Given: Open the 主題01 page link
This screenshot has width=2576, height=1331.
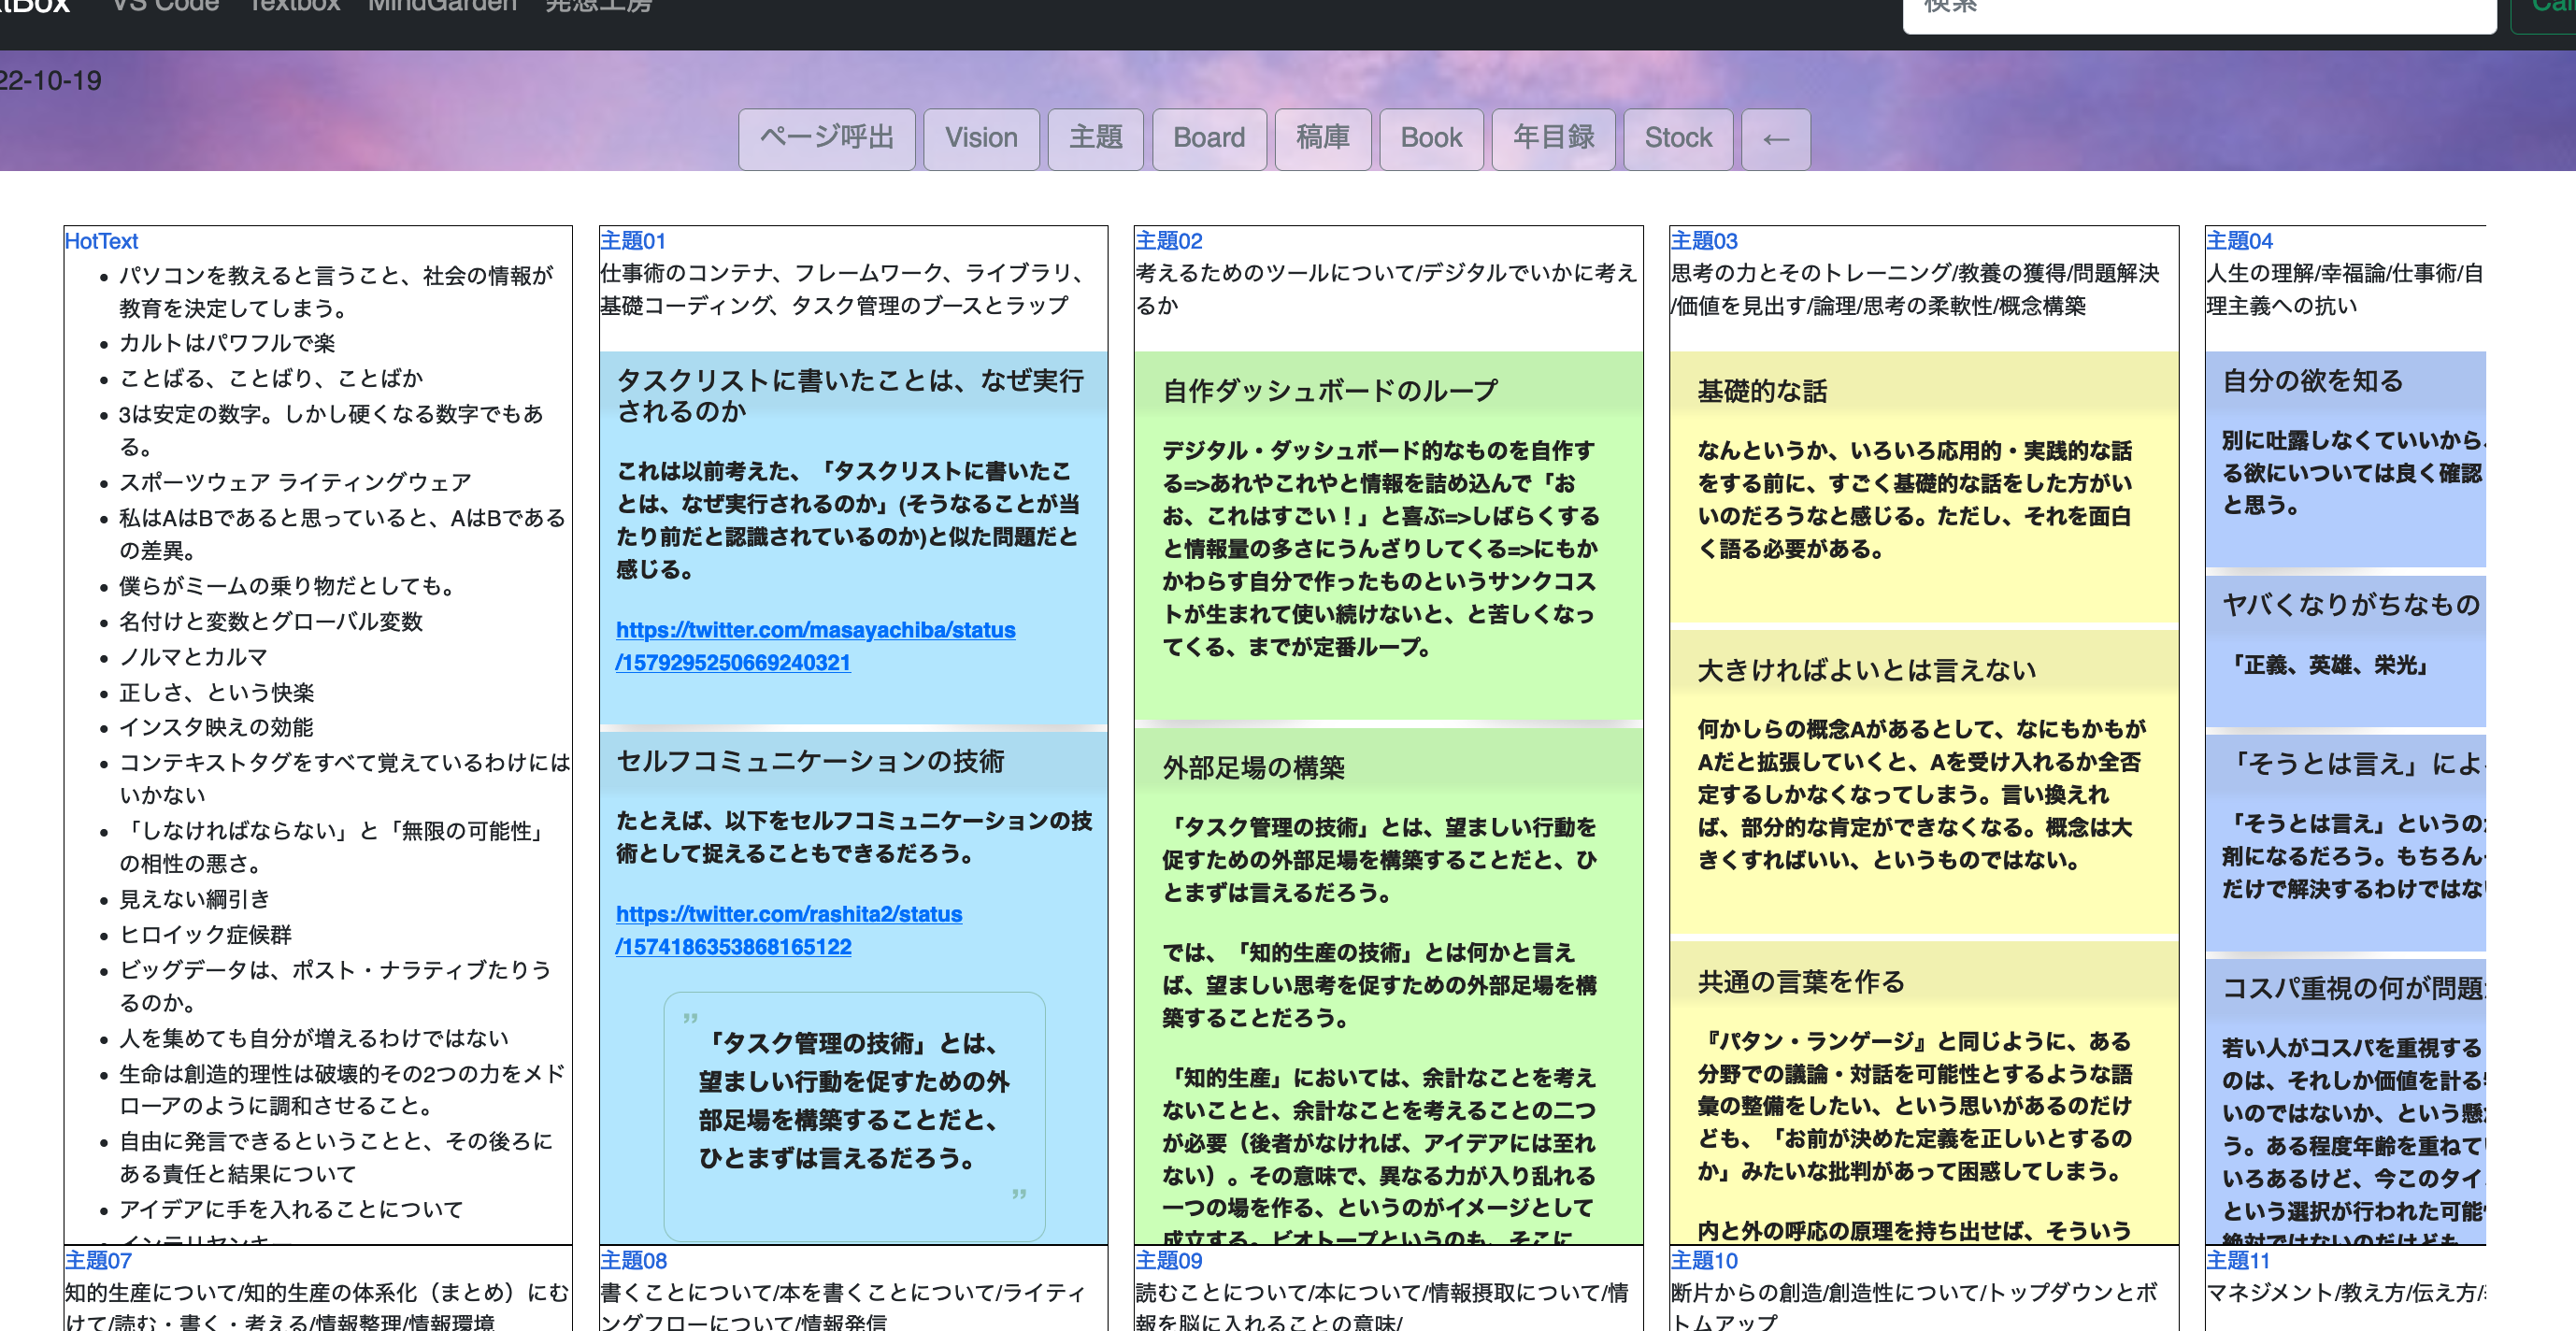Looking at the screenshot, I should click(632, 241).
